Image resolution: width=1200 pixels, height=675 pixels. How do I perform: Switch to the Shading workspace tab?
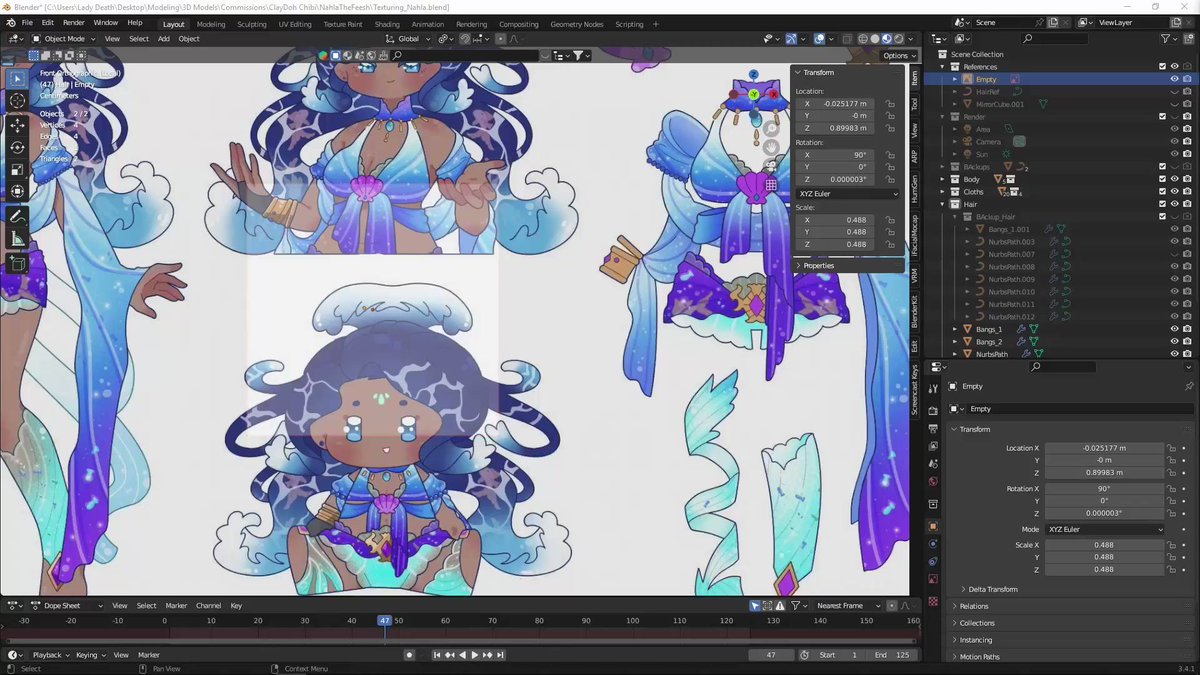click(388, 24)
